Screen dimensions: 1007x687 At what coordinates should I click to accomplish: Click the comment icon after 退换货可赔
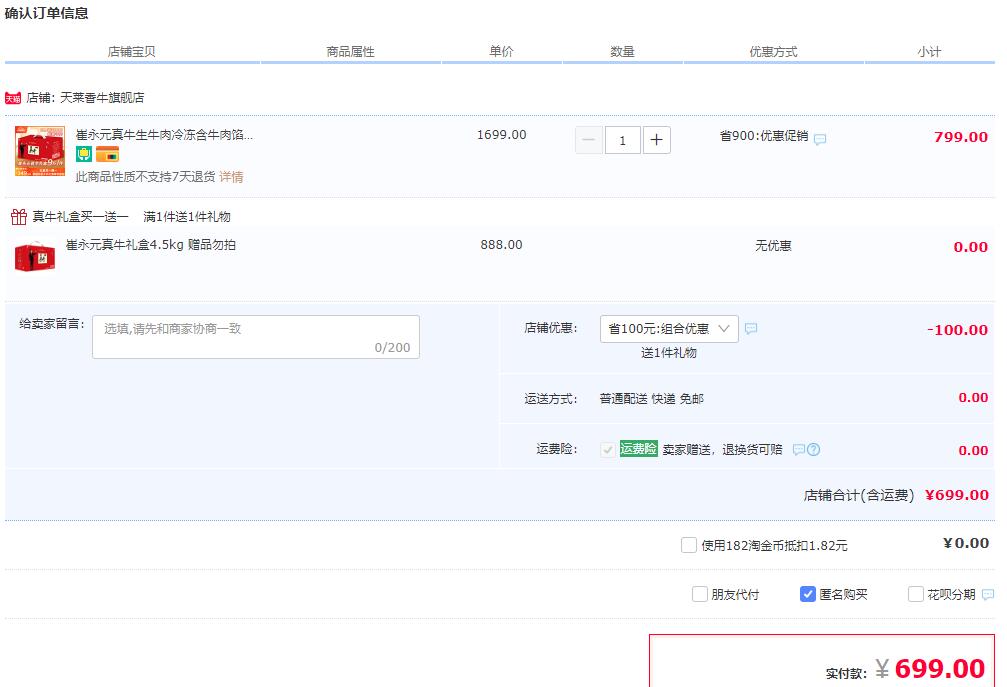coord(798,449)
